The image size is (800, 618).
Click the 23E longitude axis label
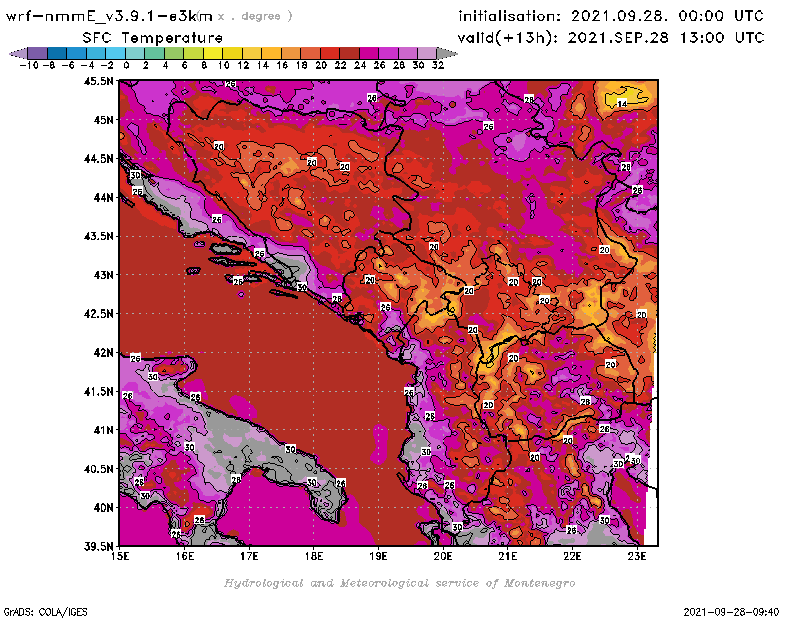[636, 556]
